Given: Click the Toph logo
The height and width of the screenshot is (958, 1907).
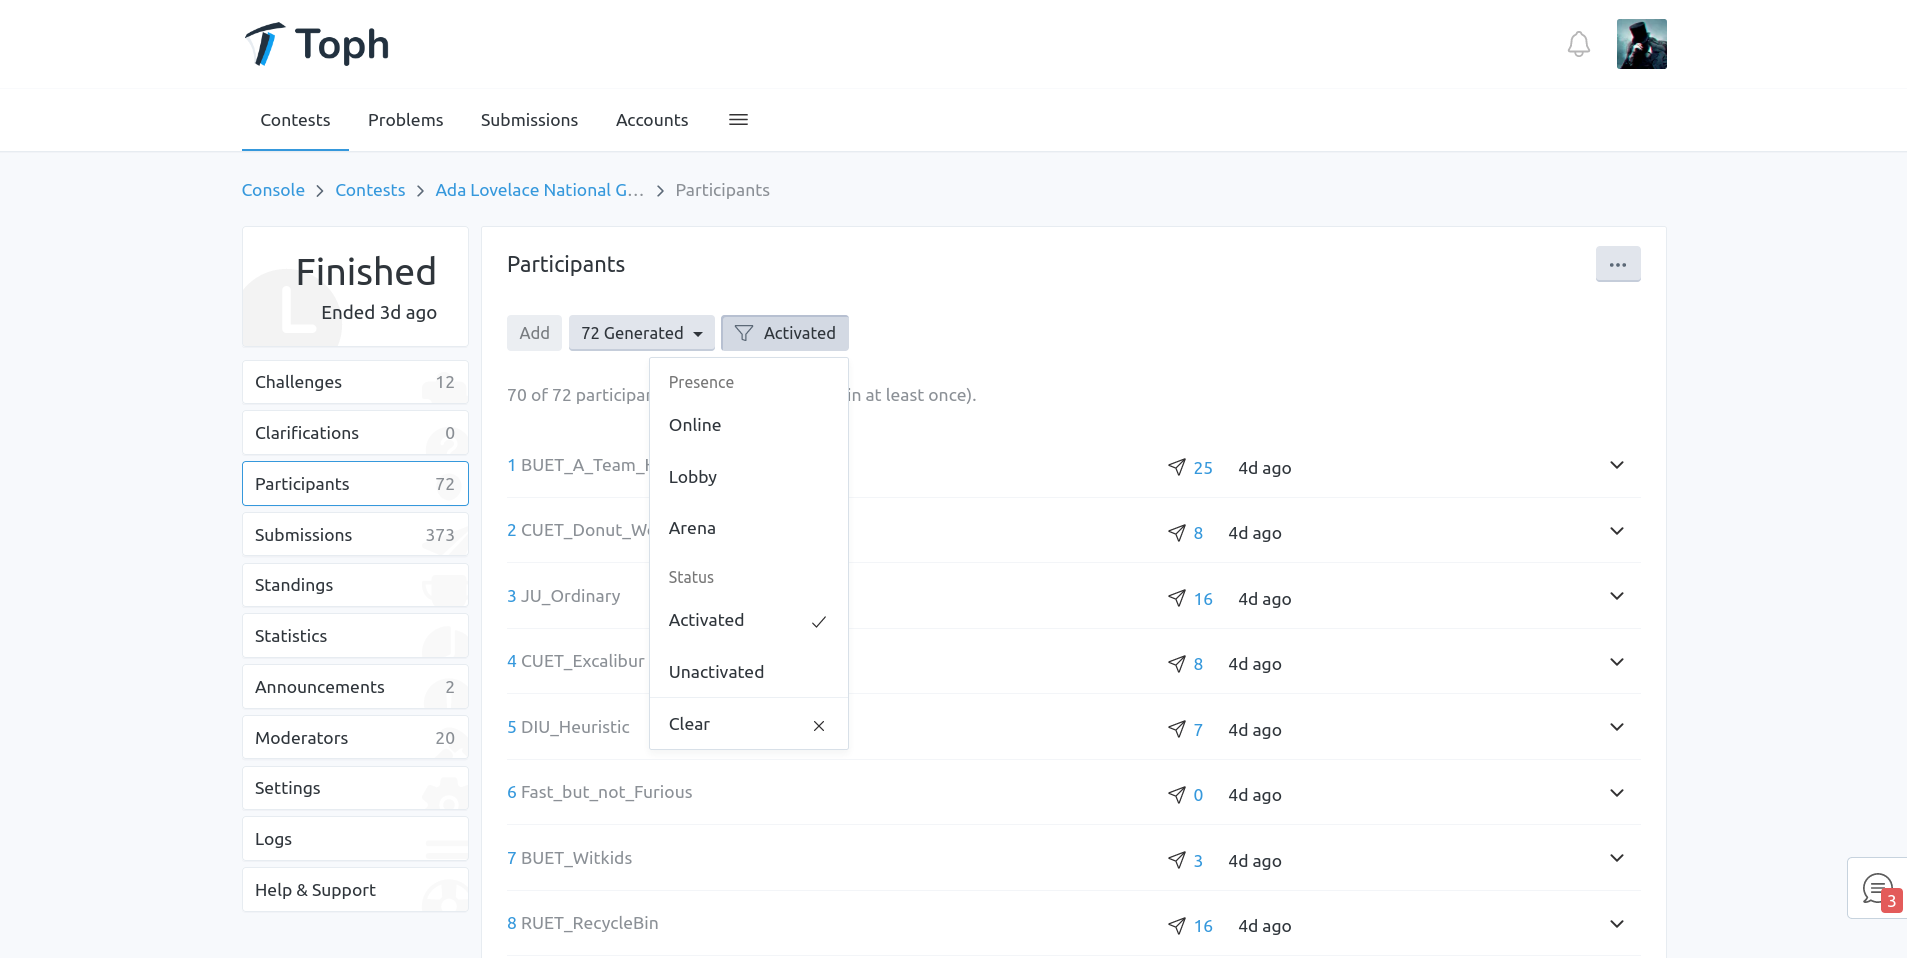Looking at the screenshot, I should [x=316, y=44].
